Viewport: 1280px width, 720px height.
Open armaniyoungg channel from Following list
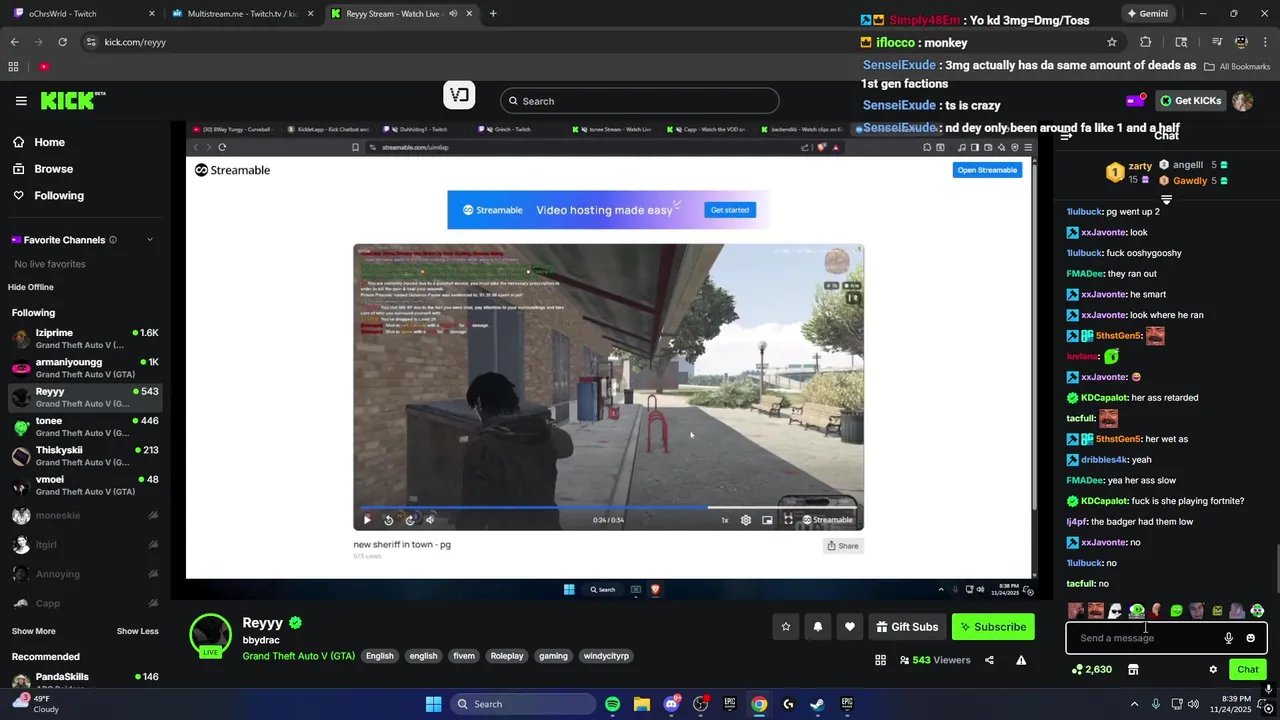pyautogui.click(x=85, y=368)
